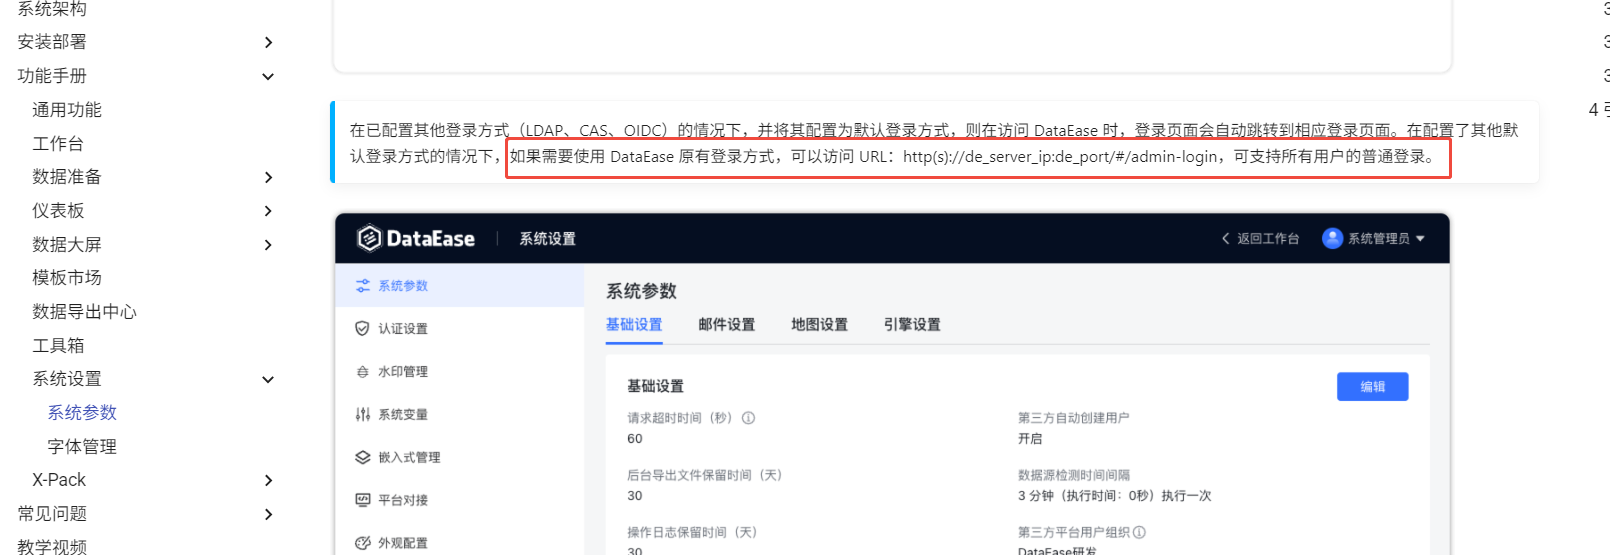Click the 数据源检测时间间隔 label

[x=1074, y=475]
